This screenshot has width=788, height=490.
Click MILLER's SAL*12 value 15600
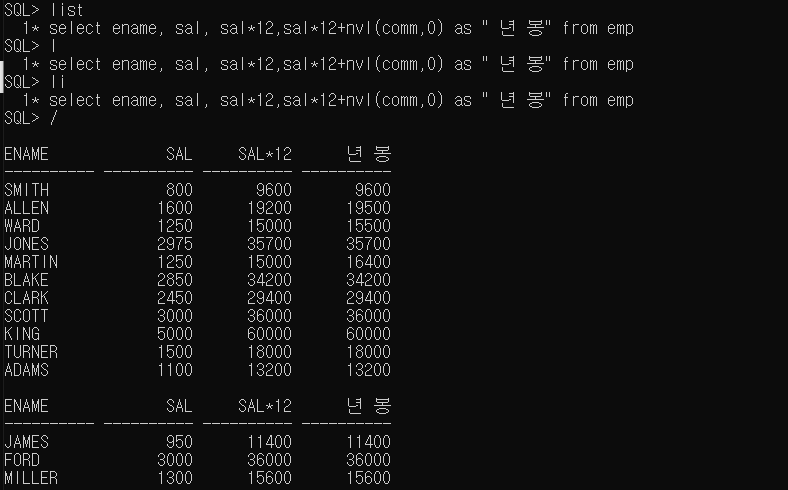269,478
